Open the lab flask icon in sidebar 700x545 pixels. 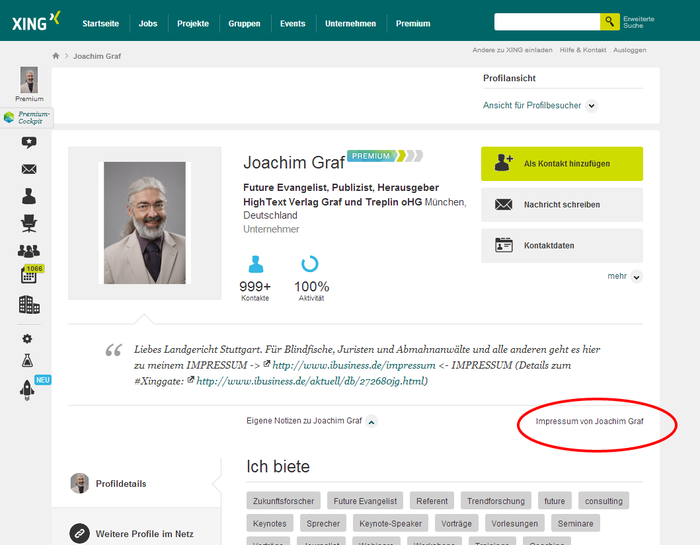click(27, 360)
